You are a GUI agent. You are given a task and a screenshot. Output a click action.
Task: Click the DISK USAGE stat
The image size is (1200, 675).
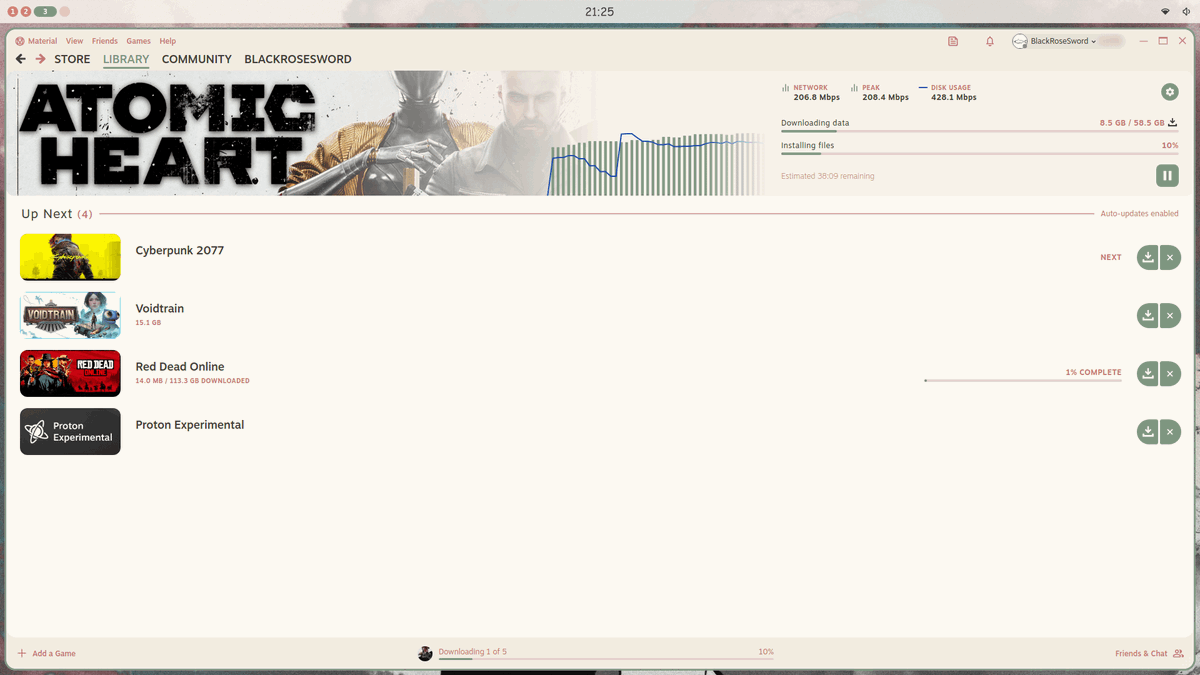948,93
